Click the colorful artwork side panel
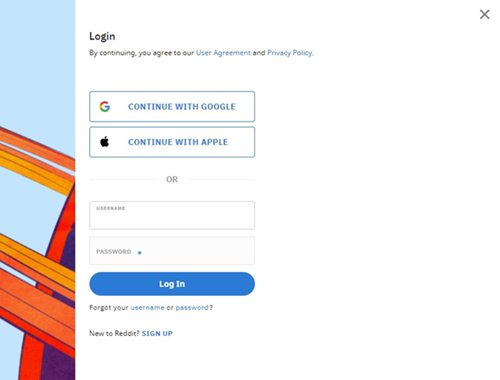The width and height of the screenshot is (500, 380). [37, 190]
